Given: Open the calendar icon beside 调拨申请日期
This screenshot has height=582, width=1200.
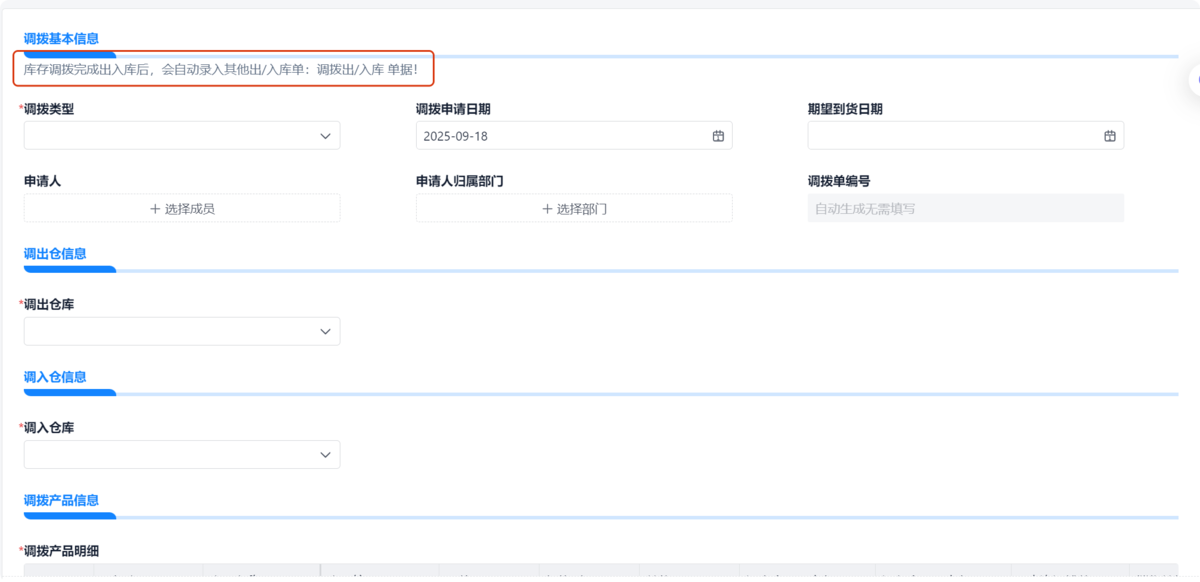Looking at the screenshot, I should (717, 135).
